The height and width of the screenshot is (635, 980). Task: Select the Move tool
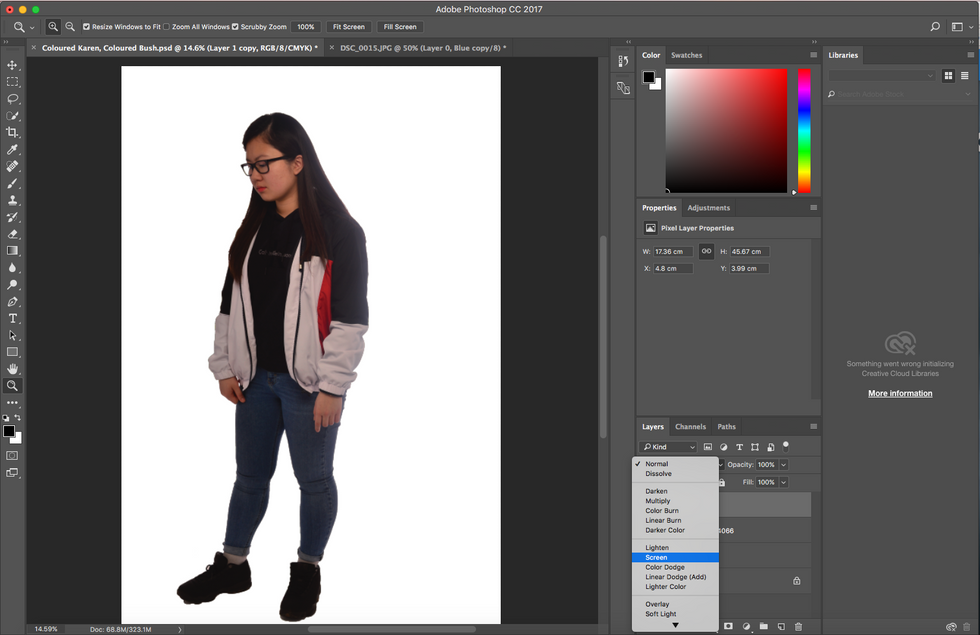coord(12,65)
